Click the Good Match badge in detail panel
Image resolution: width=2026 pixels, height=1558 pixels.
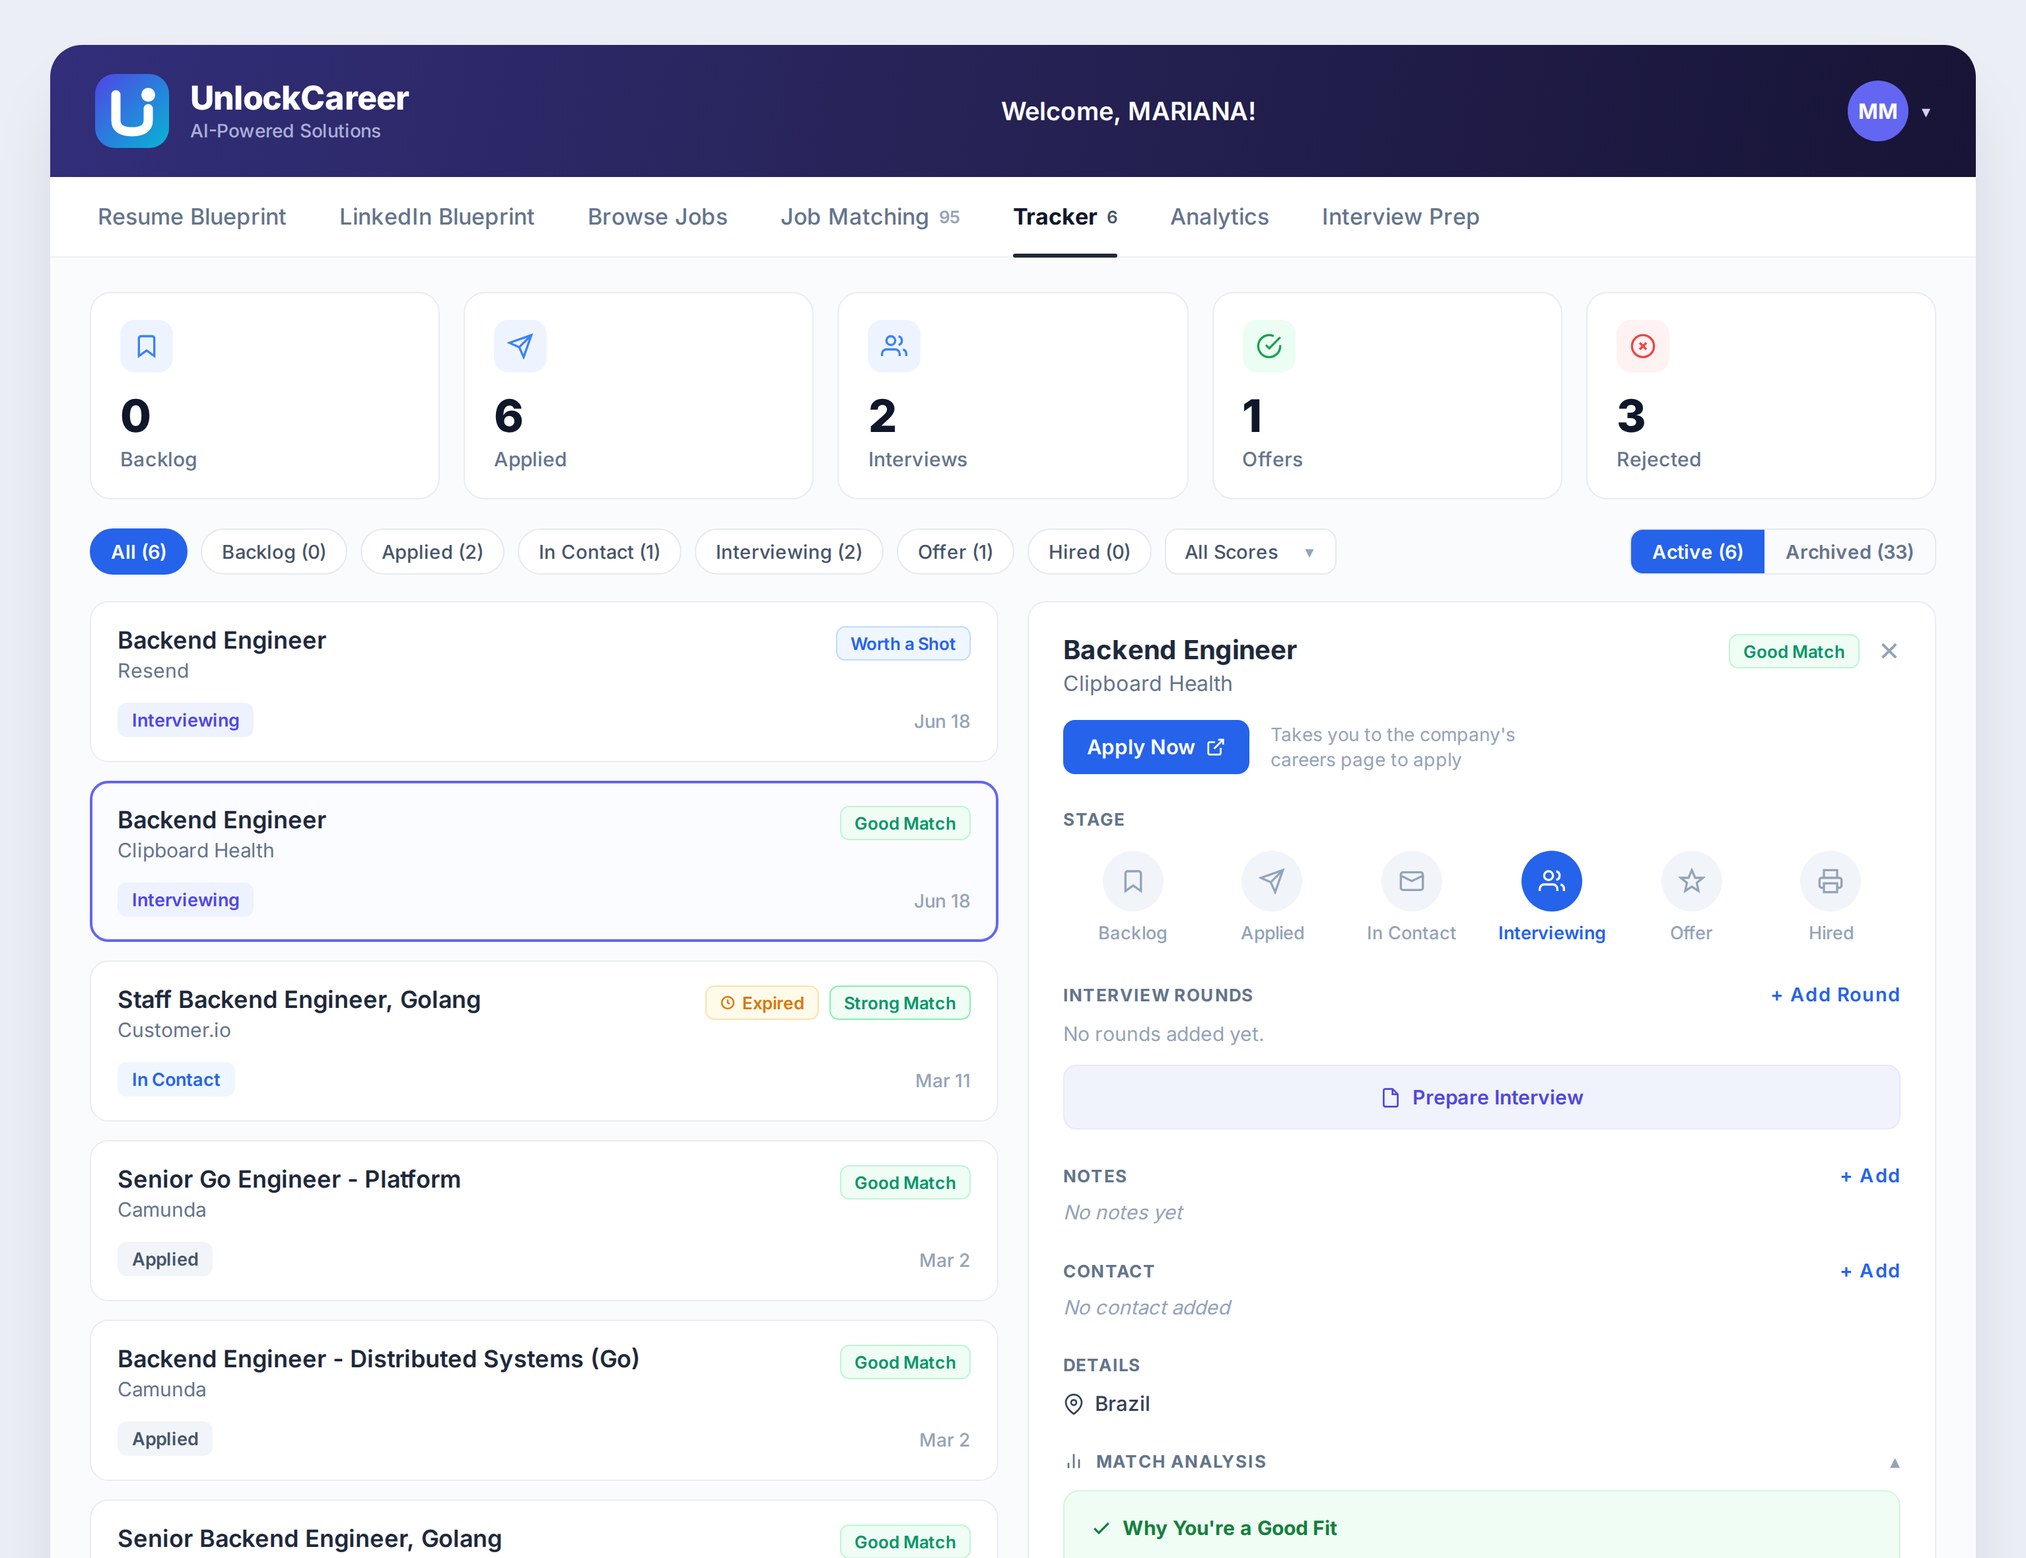click(x=1794, y=652)
